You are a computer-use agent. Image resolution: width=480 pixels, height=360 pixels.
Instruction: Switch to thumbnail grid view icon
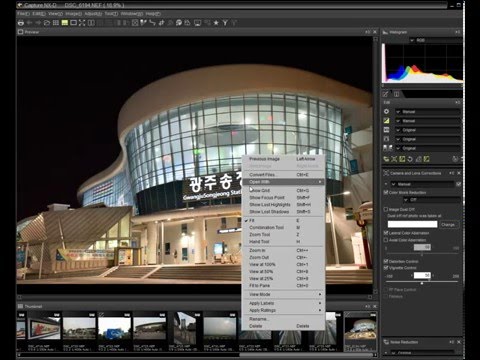pyautogui.click(x=56, y=23)
